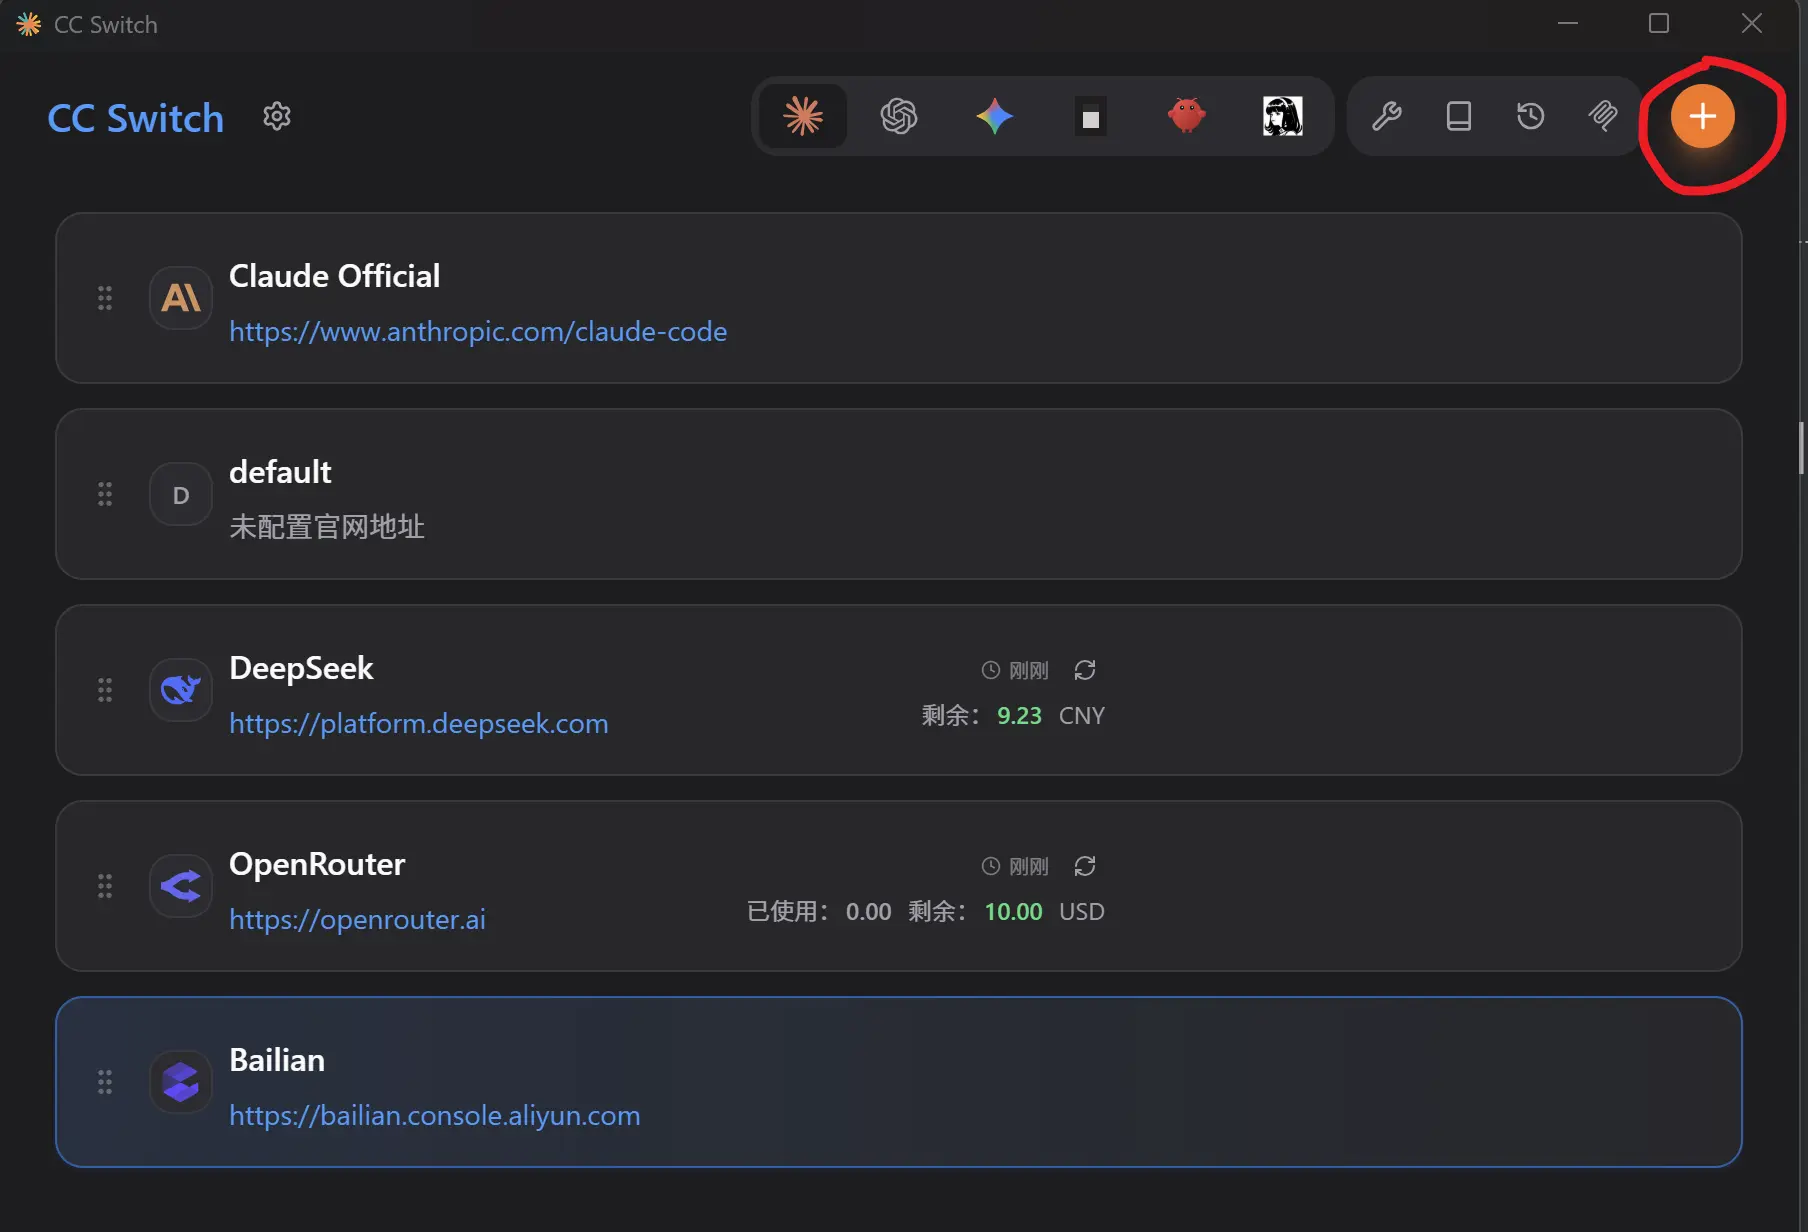Click the 剩余 label in OpenRouter row
1808x1232 pixels.
(x=937, y=912)
